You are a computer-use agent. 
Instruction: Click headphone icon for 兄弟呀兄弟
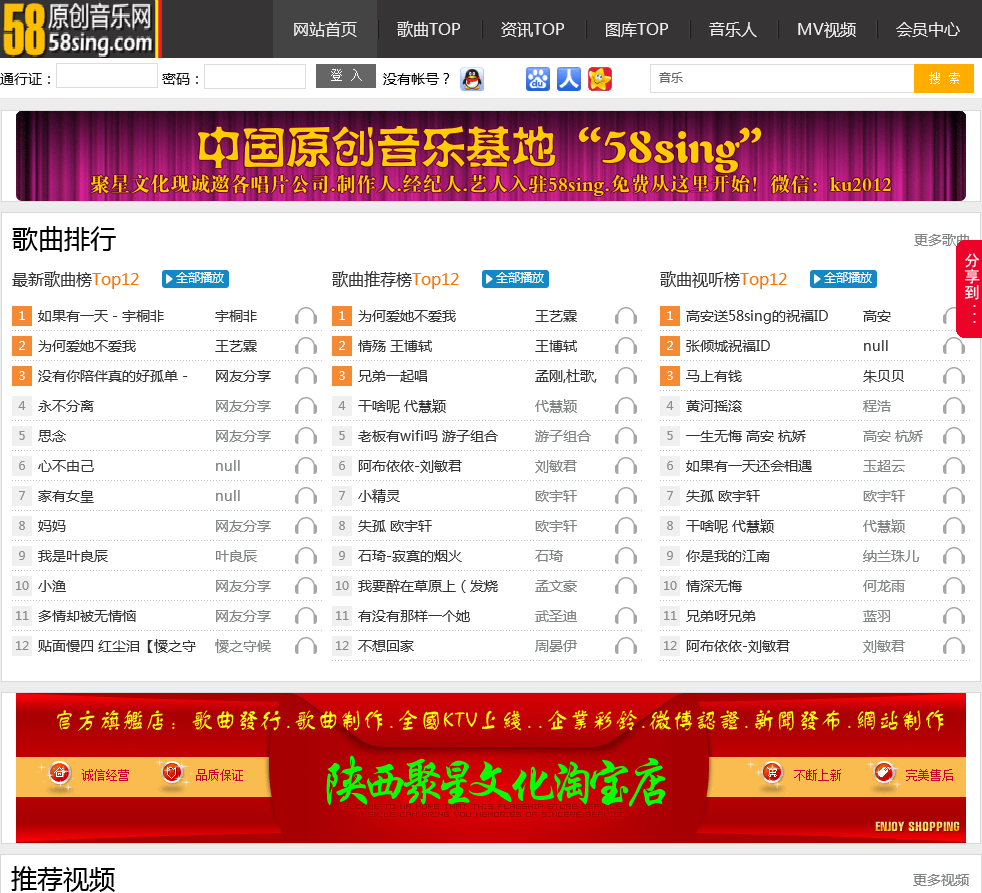[954, 616]
